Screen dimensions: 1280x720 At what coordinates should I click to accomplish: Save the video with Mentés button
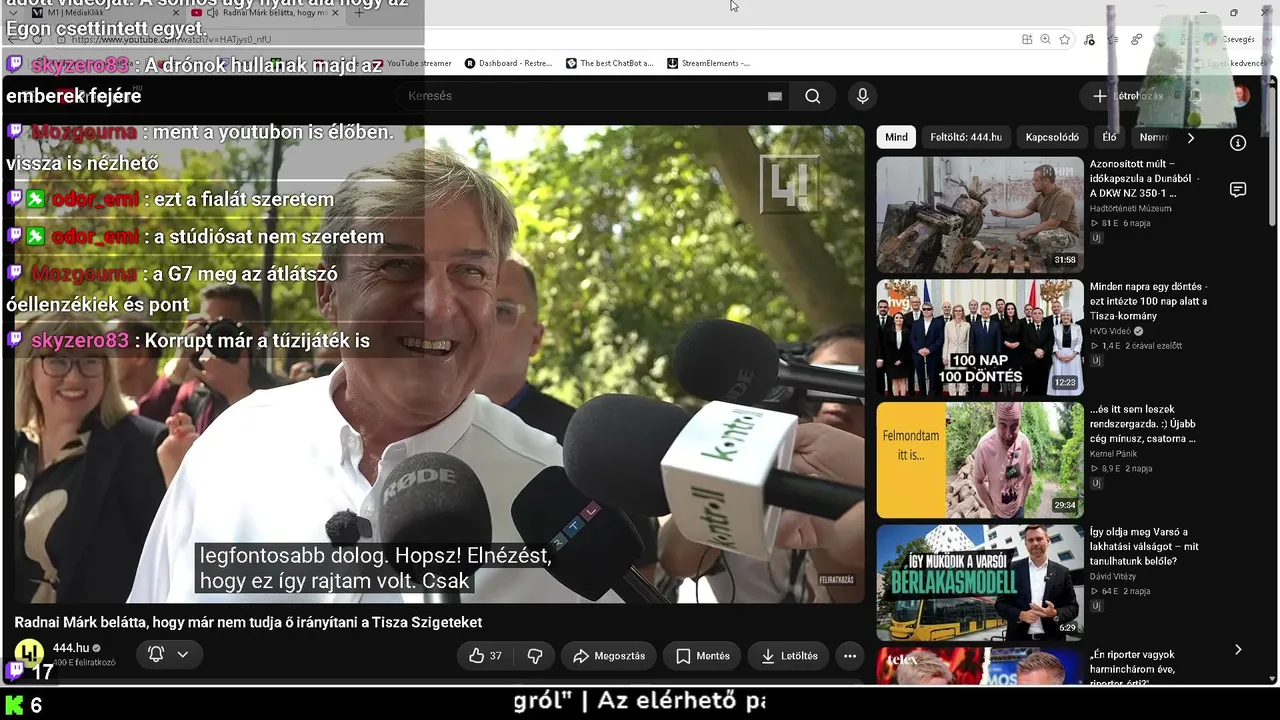(703, 656)
